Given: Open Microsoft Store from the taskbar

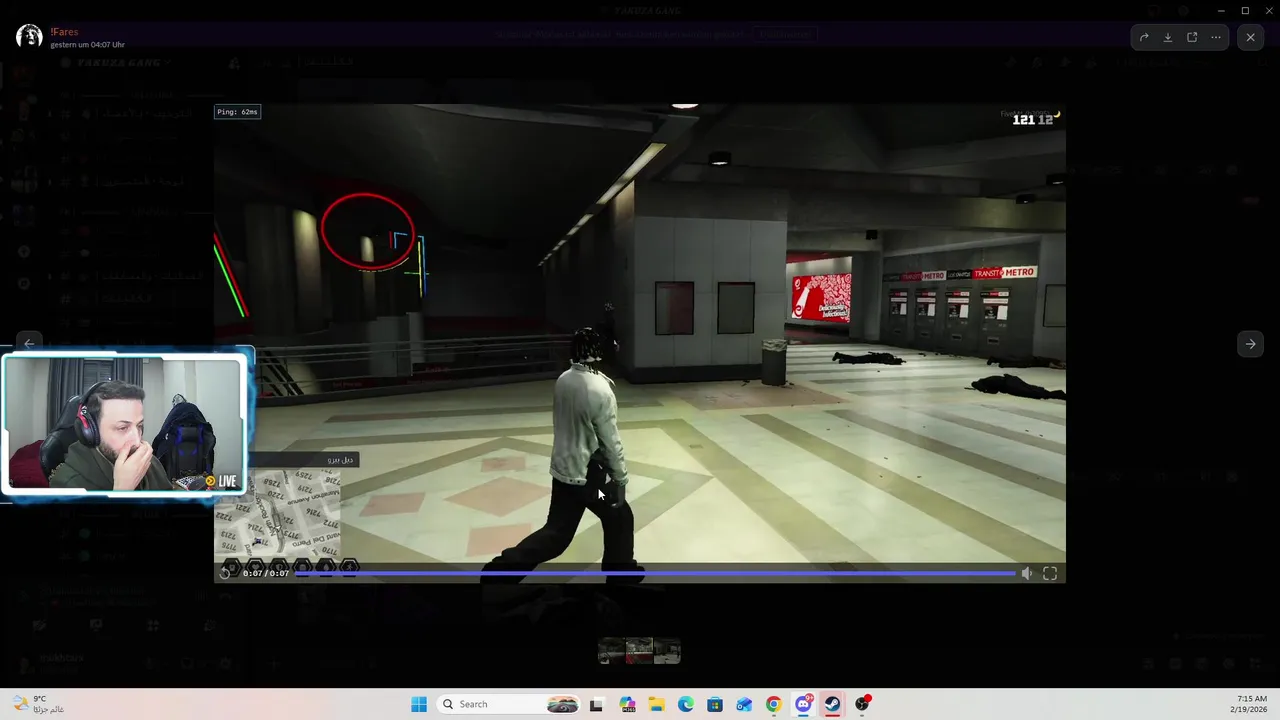Looking at the screenshot, I should pyautogui.click(x=715, y=704).
